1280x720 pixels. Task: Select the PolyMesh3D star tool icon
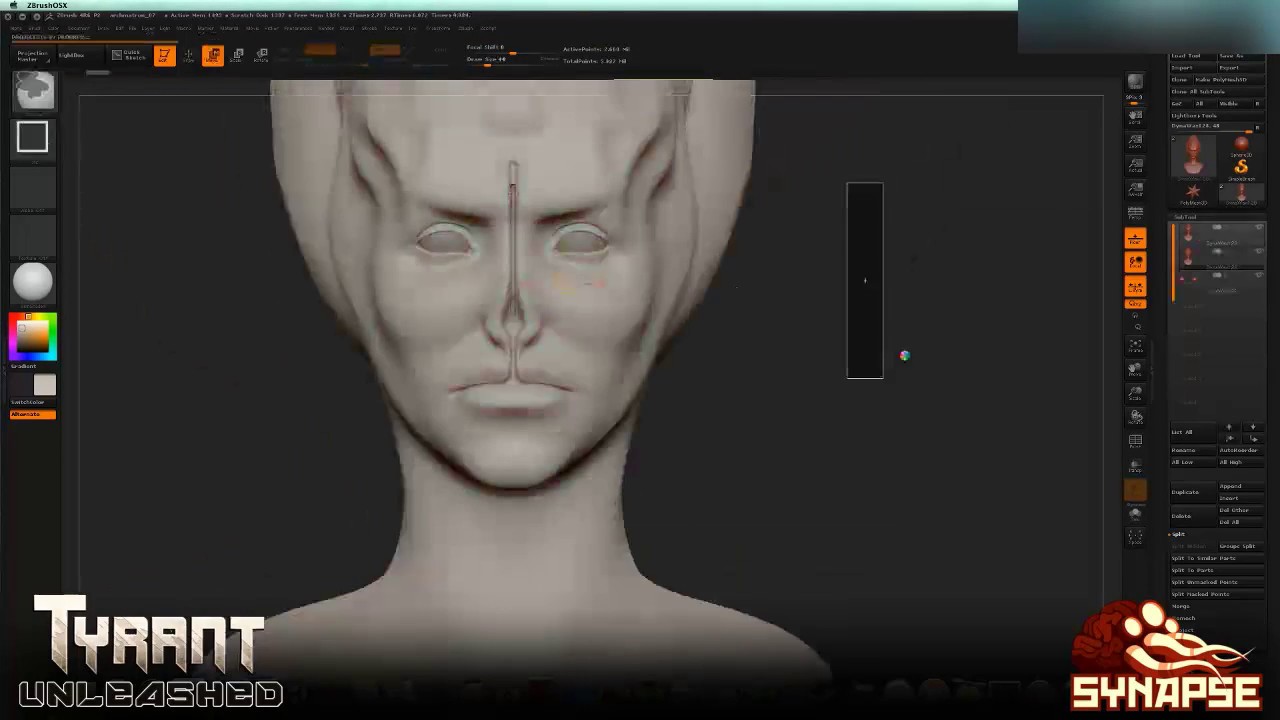tap(1193, 192)
